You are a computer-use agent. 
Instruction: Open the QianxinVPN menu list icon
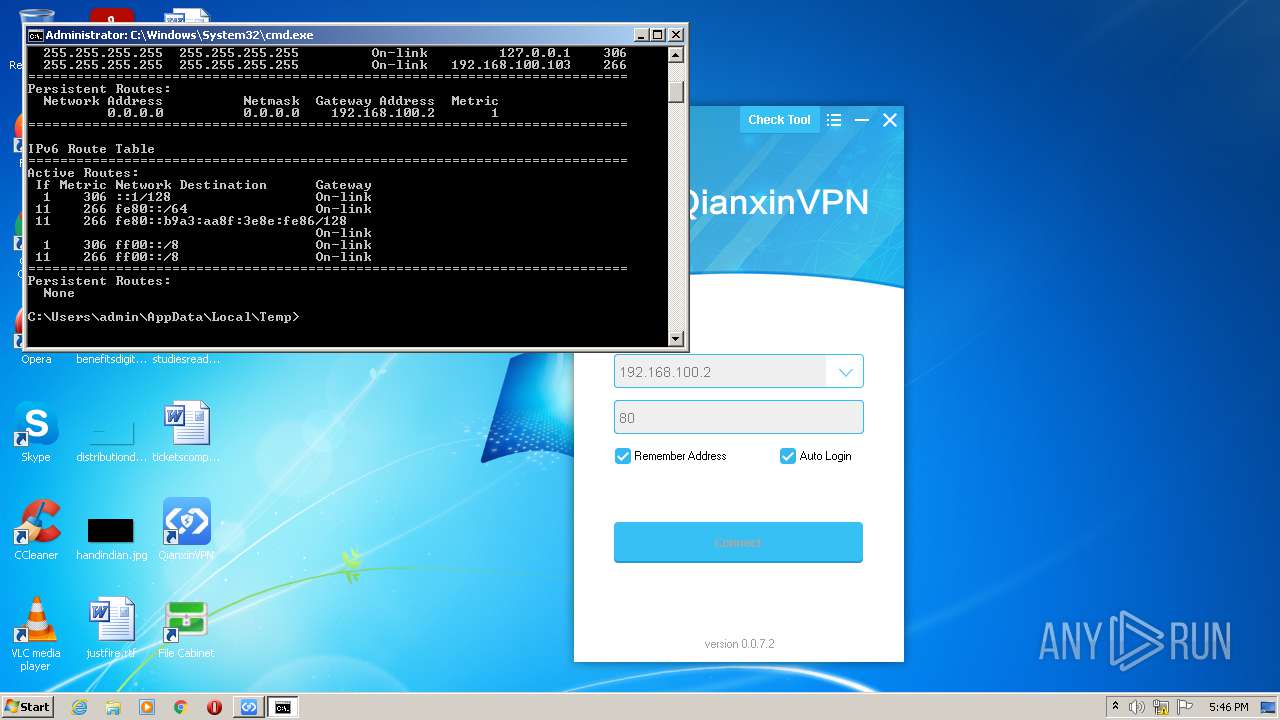pos(834,120)
